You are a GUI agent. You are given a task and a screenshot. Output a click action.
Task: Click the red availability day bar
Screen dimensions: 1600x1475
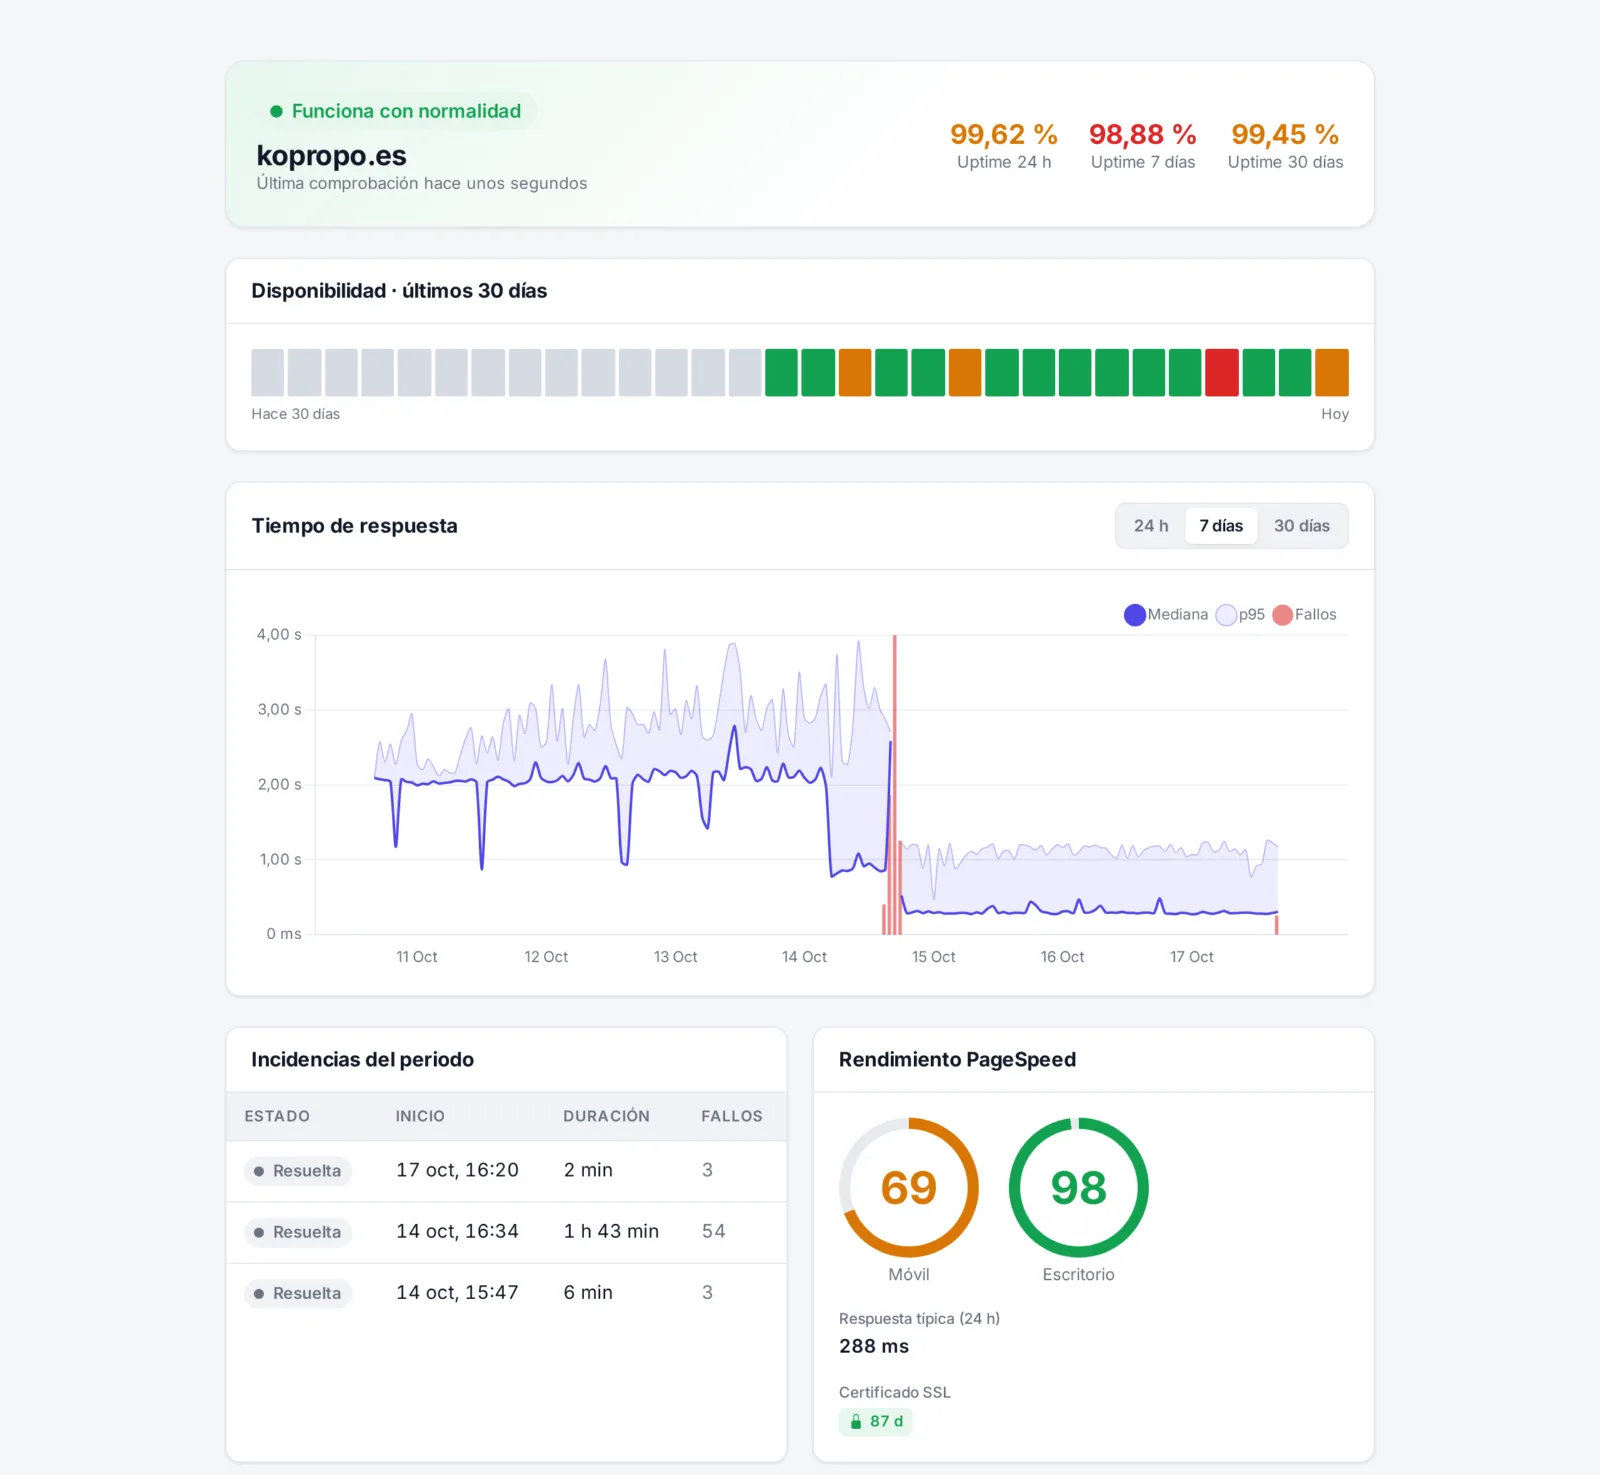[1222, 373]
